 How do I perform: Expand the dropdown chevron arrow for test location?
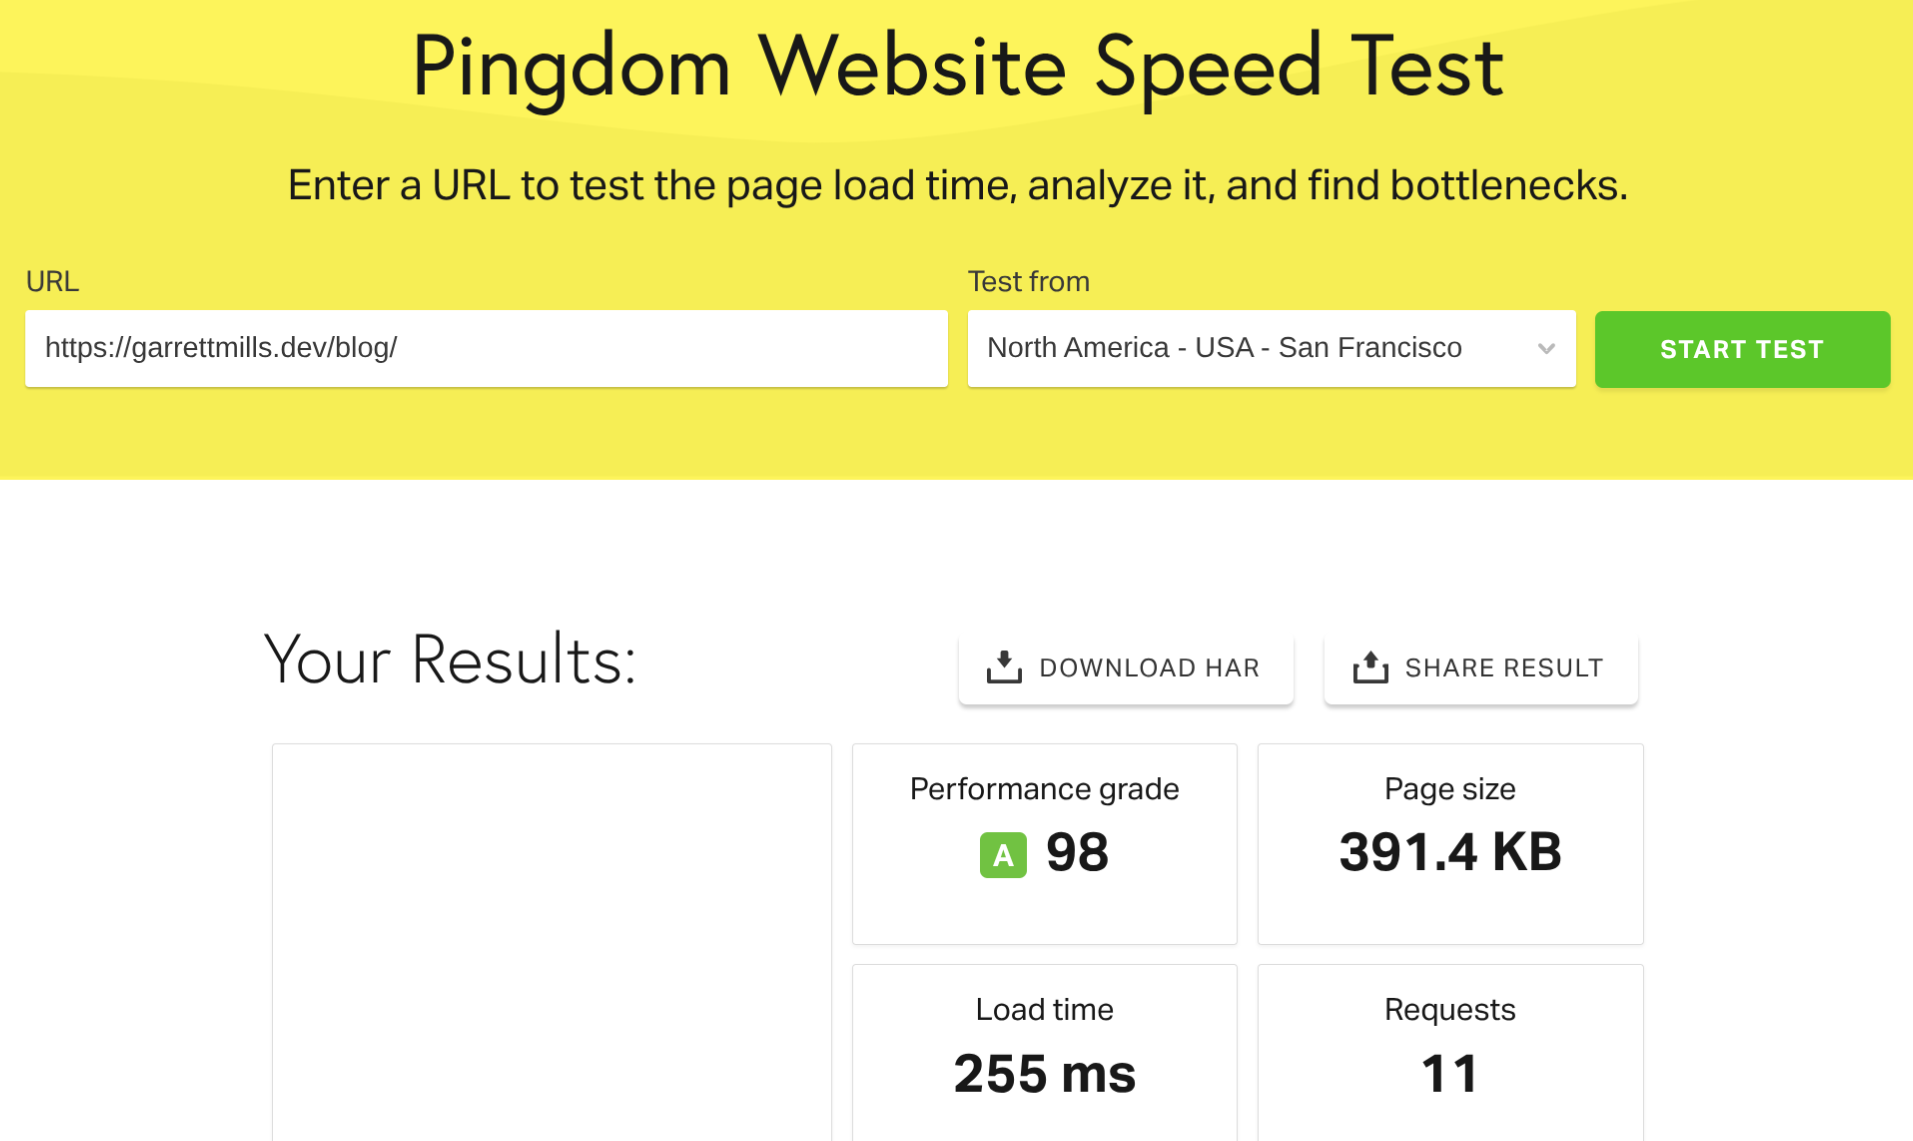point(1546,349)
